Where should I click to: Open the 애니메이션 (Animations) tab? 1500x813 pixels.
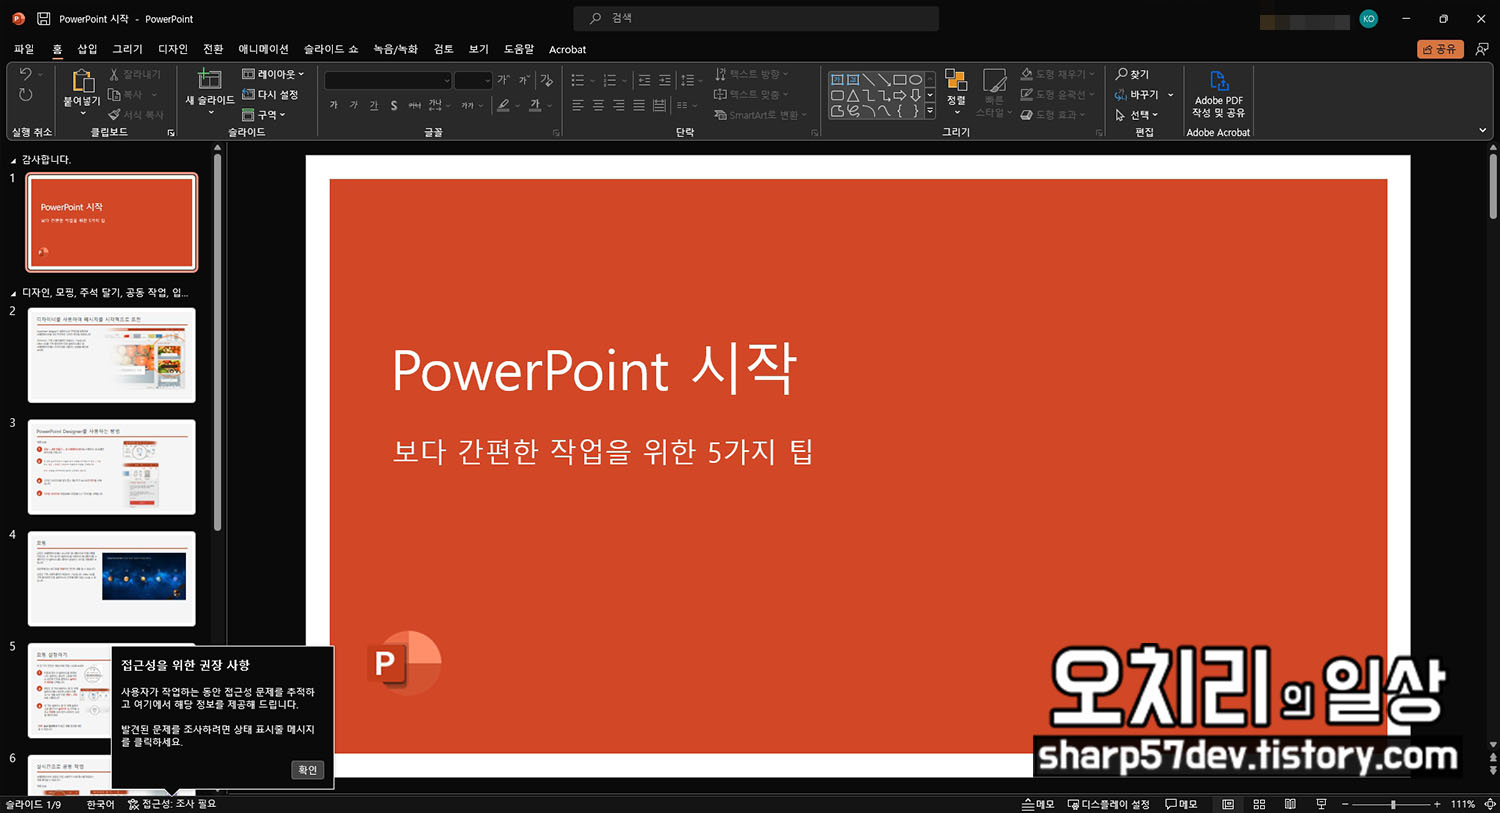click(263, 49)
